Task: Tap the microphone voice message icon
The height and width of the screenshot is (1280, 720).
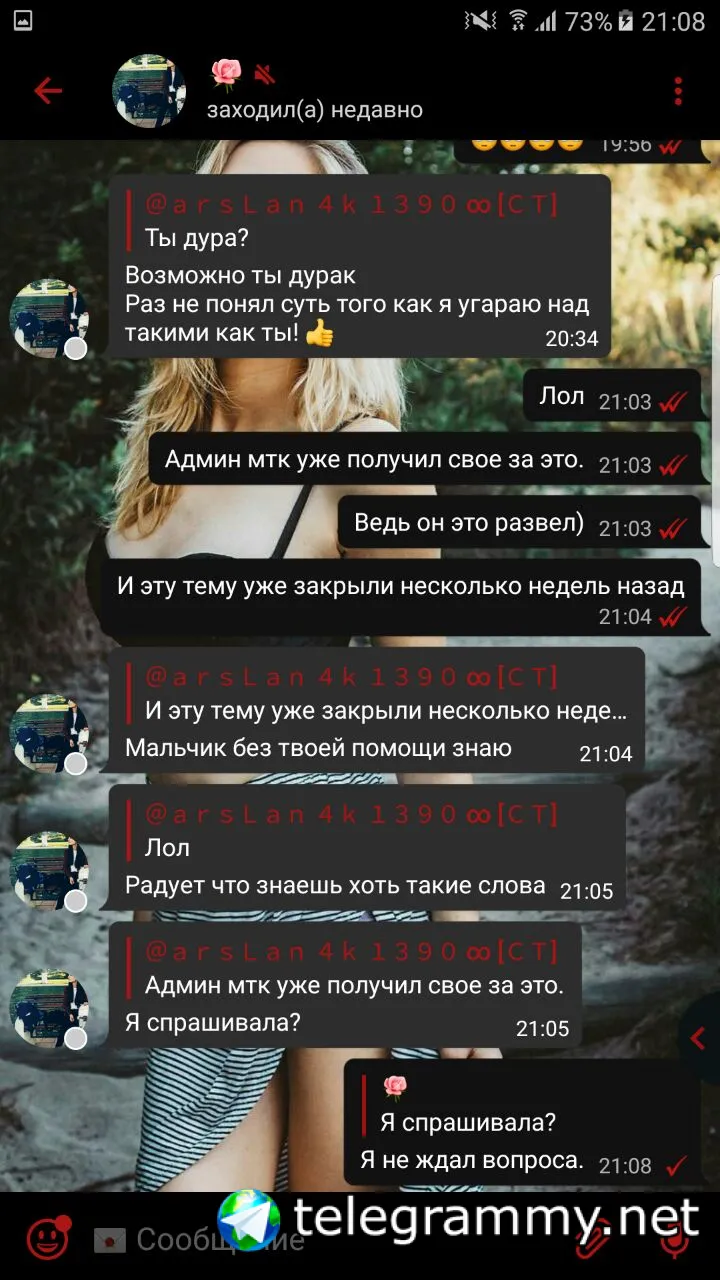Action: (676, 1240)
